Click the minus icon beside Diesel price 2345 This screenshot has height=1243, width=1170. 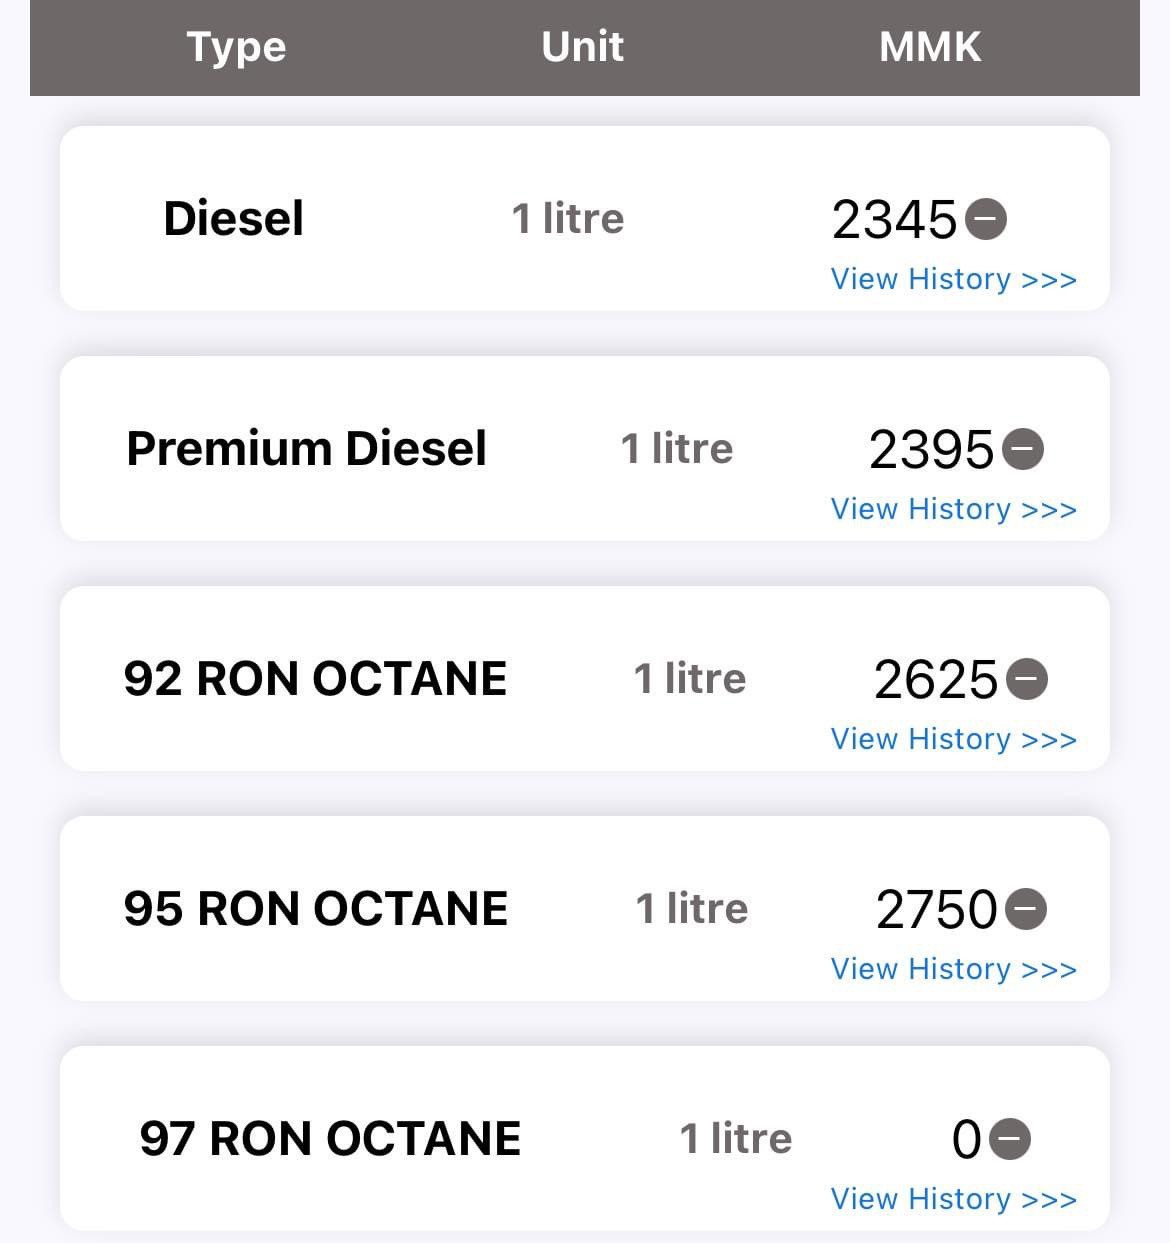(x=986, y=219)
